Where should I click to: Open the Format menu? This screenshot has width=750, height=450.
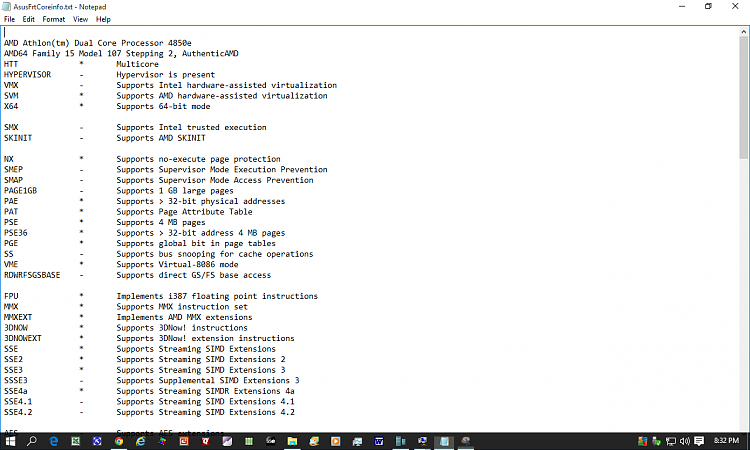pyautogui.click(x=54, y=19)
